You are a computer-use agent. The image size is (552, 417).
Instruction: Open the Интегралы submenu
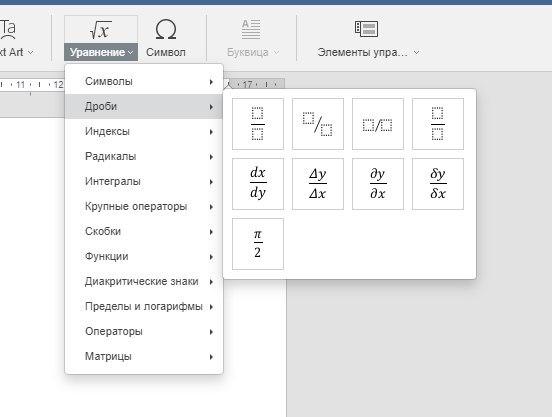pyautogui.click(x=144, y=181)
